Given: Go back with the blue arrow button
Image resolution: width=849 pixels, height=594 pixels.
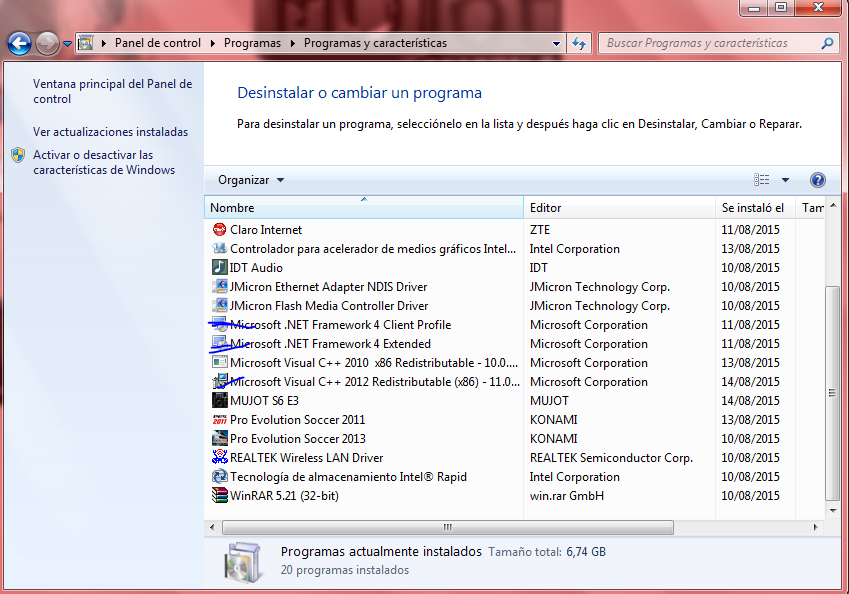Looking at the screenshot, I should [19, 44].
